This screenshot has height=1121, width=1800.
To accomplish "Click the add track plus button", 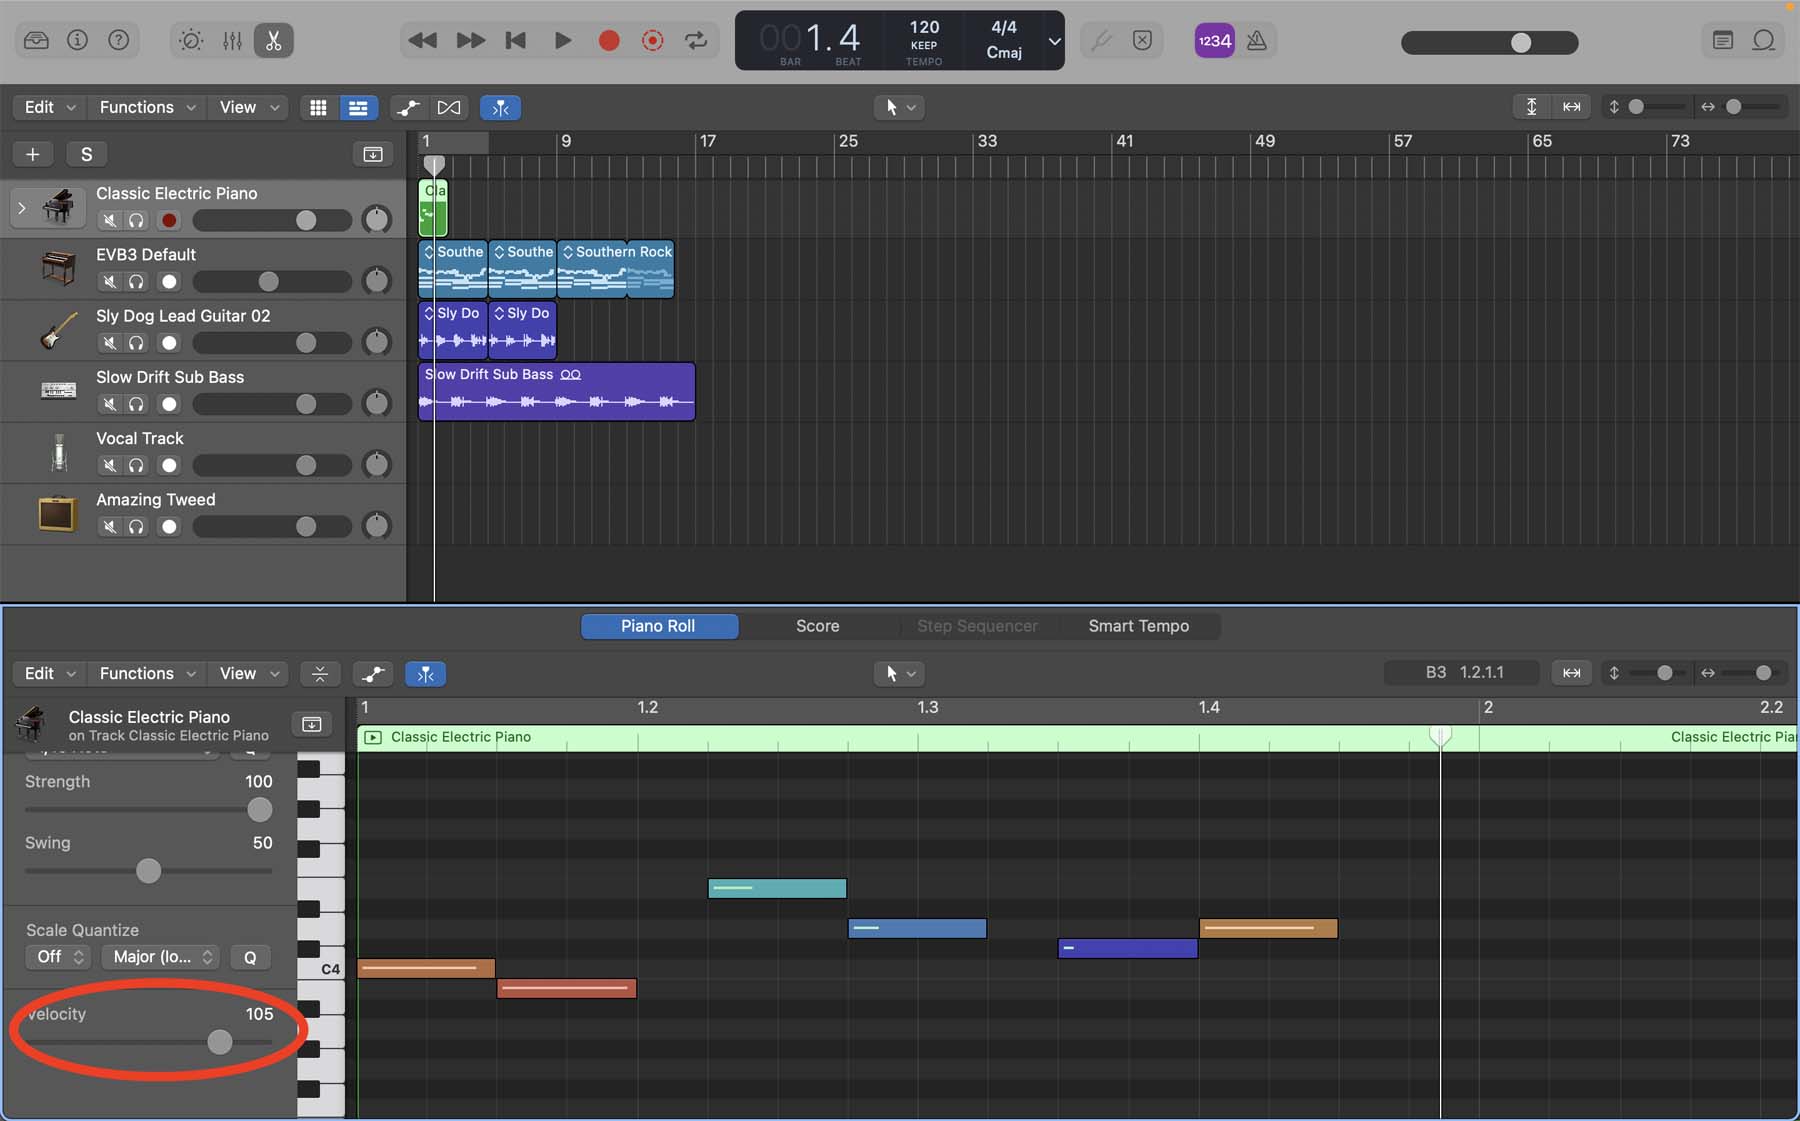I will pyautogui.click(x=32, y=154).
